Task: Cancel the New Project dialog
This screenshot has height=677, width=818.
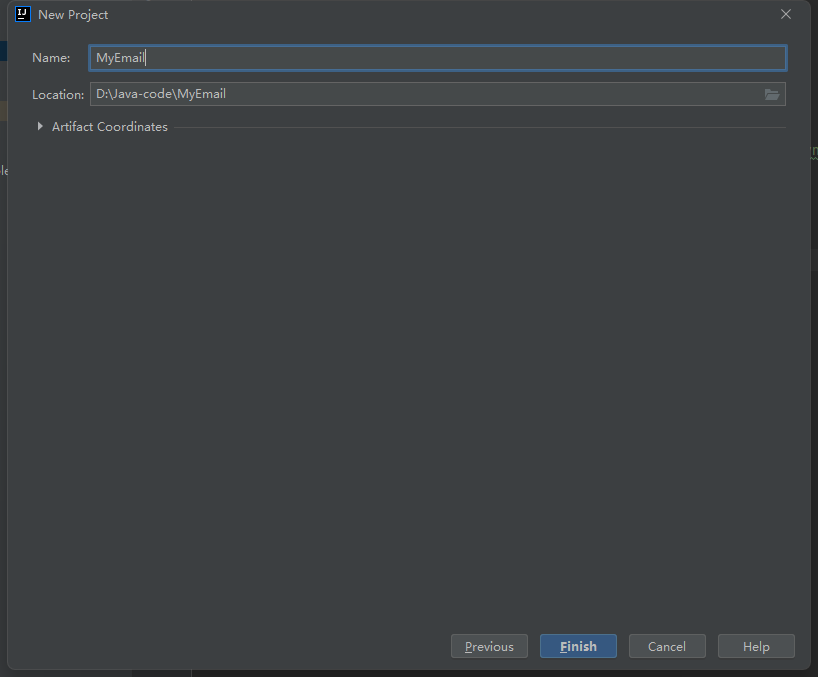Action: (x=667, y=646)
